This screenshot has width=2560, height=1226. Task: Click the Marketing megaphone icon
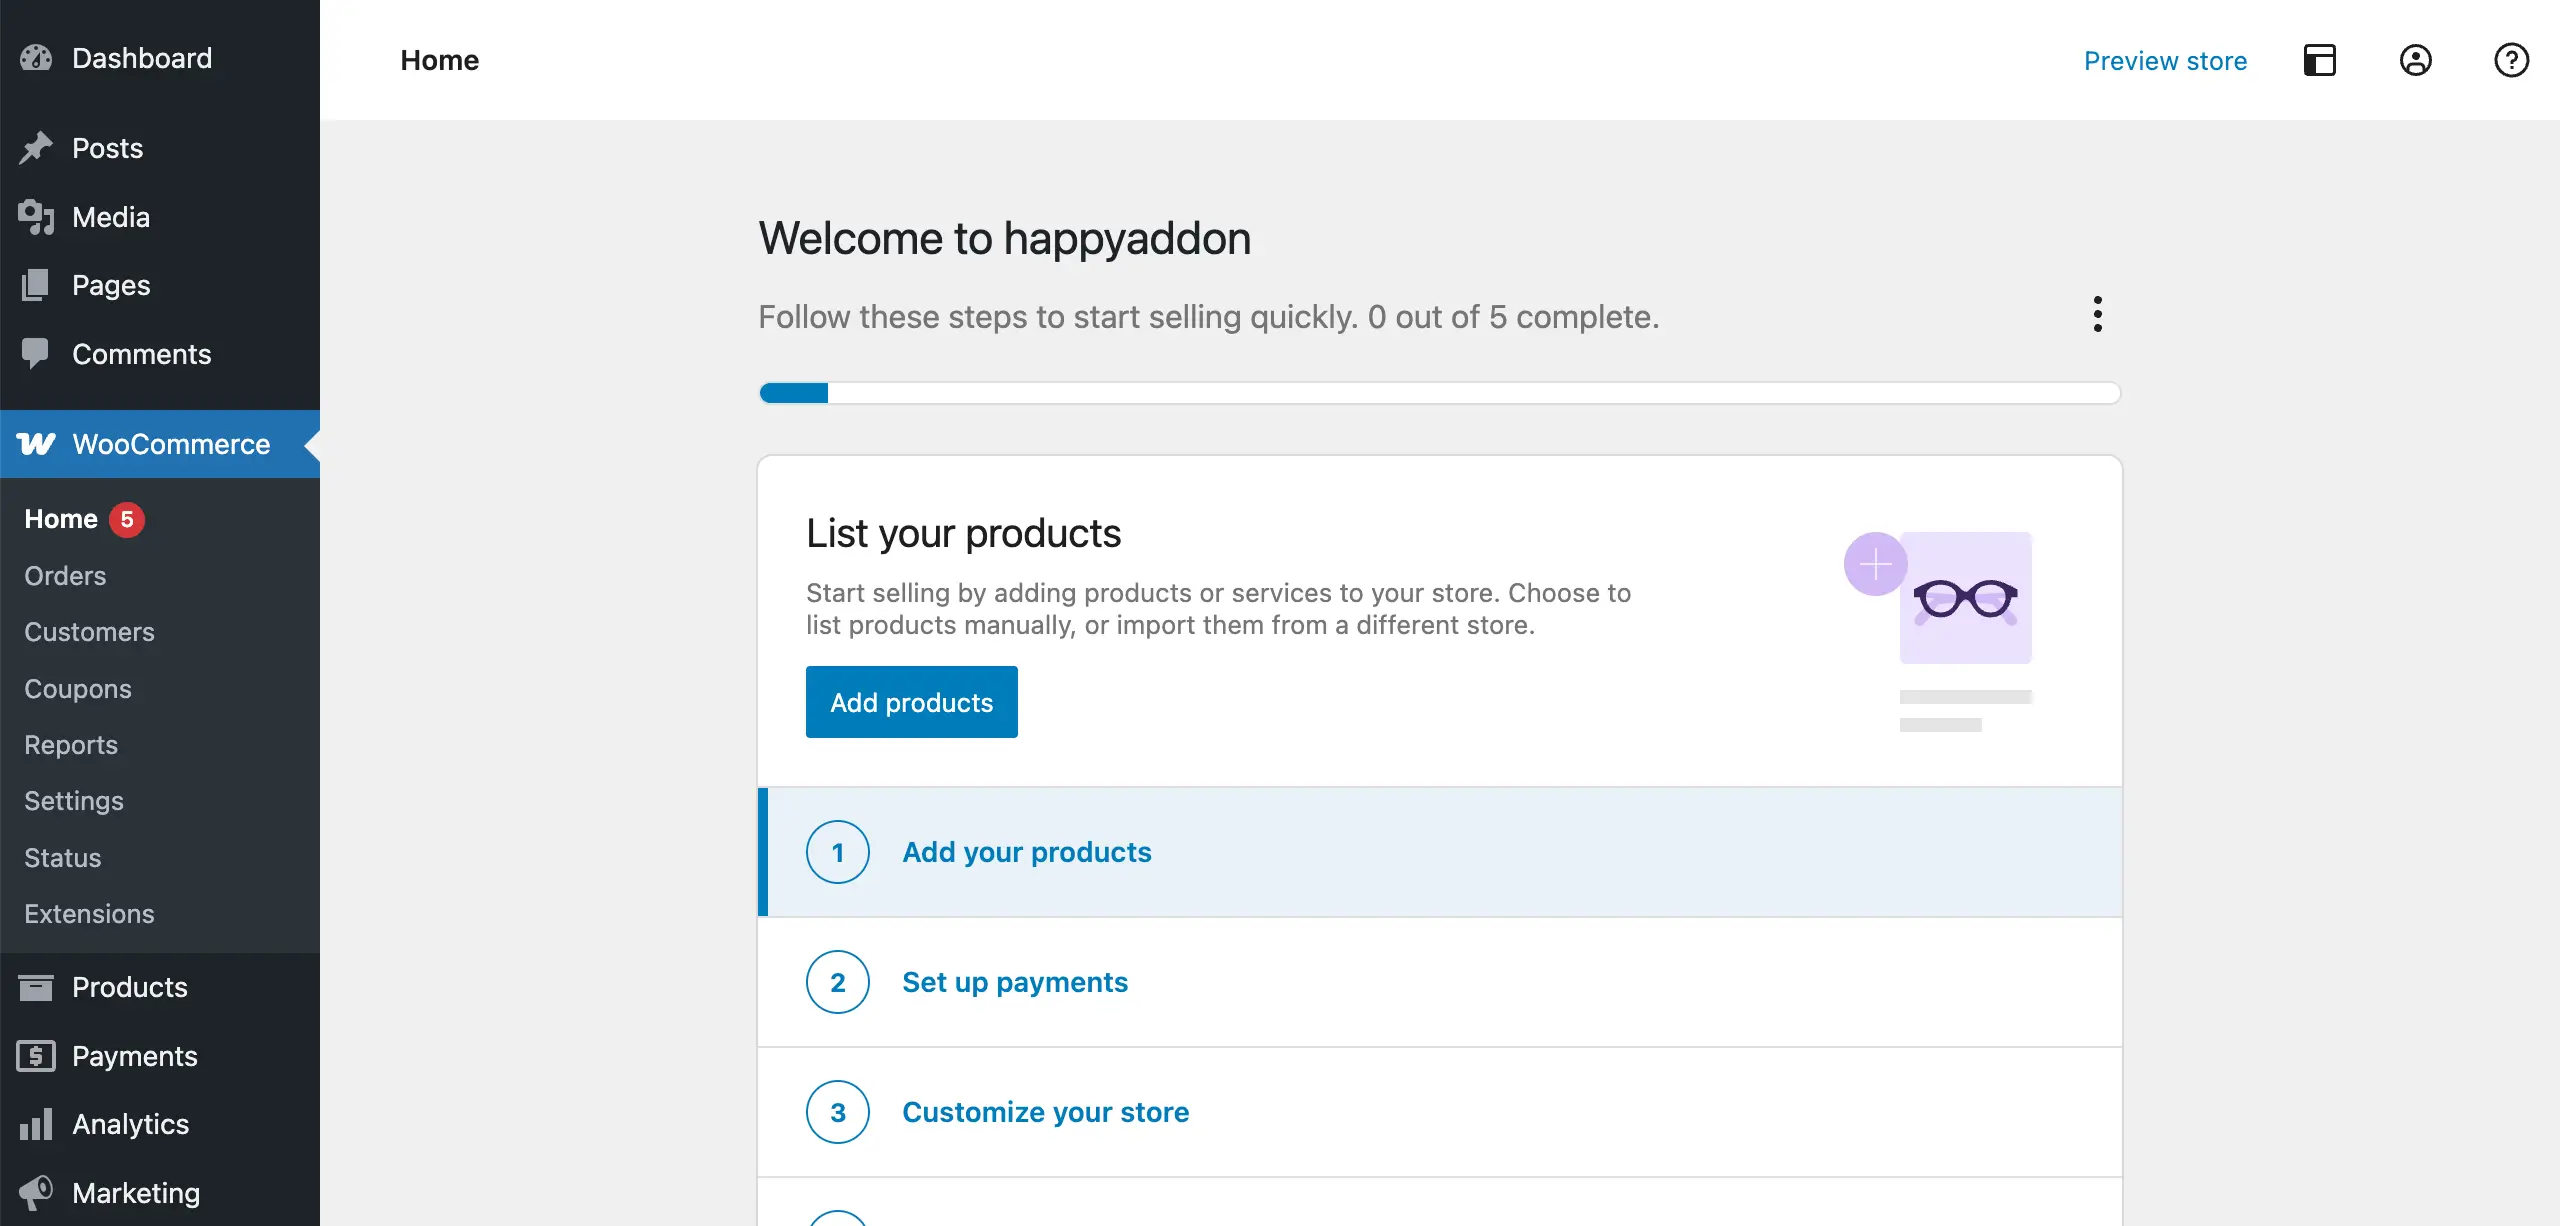36,1193
